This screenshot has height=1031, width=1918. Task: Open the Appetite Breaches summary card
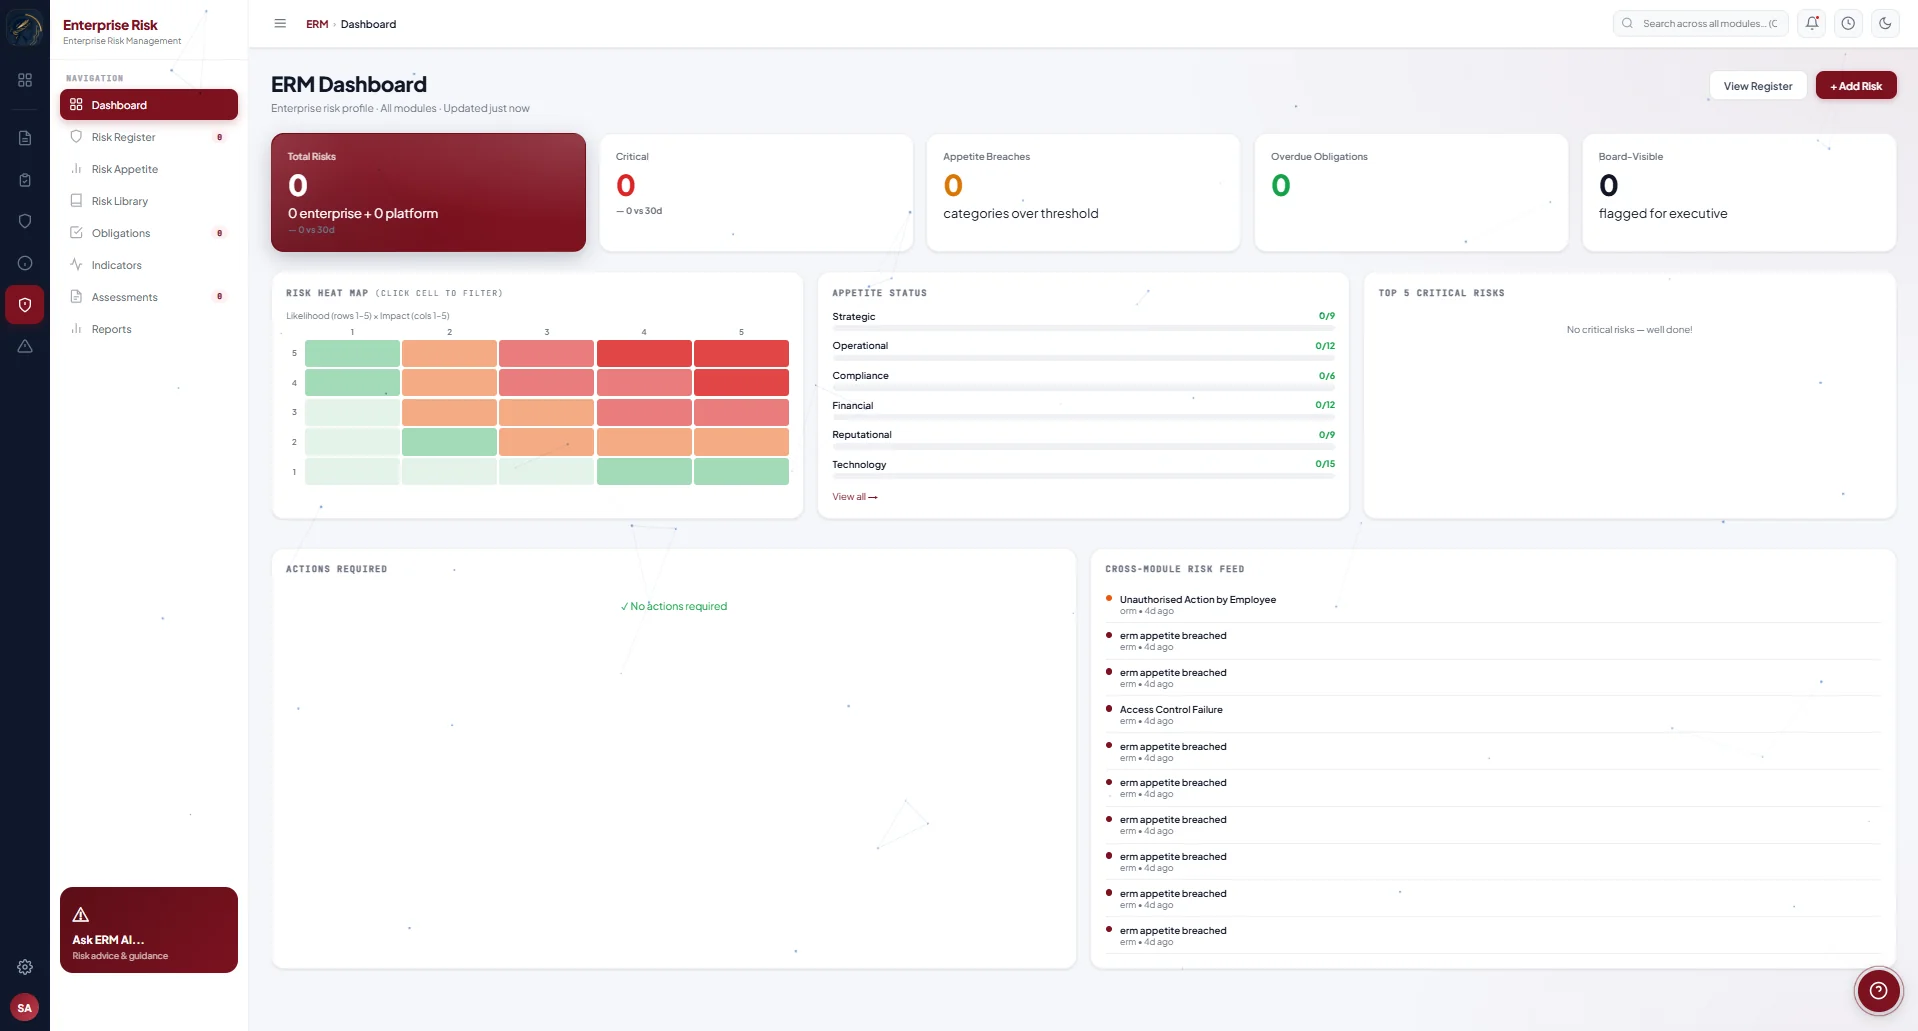[x=1083, y=192]
